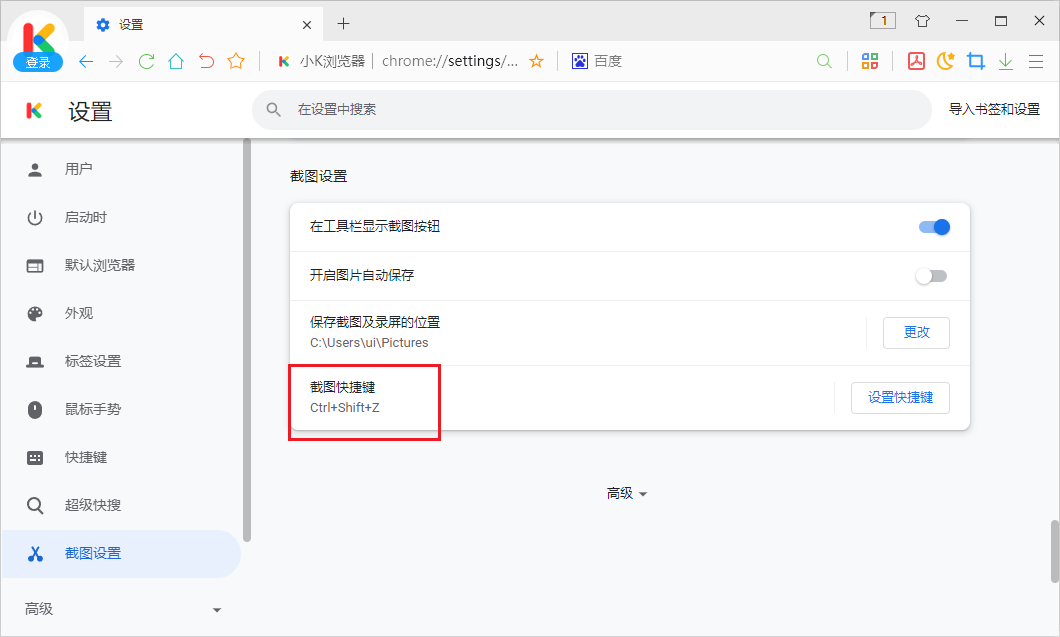Close the 设置 tab
This screenshot has width=1060, height=637.
coord(307,25)
